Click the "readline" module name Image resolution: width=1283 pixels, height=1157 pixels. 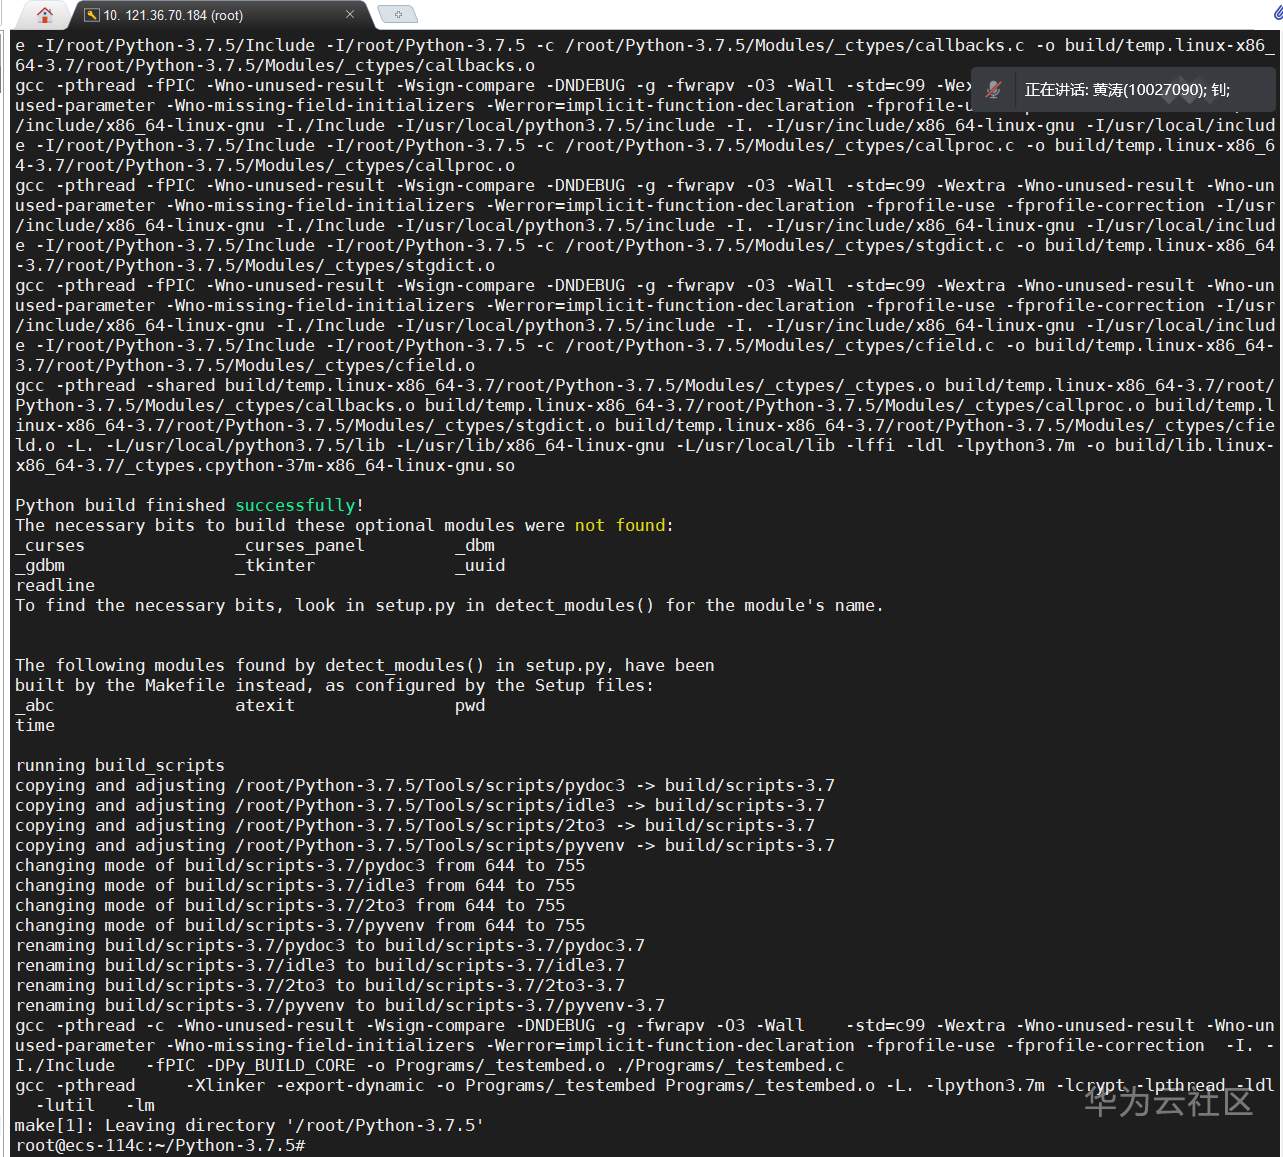click(55, 585)
